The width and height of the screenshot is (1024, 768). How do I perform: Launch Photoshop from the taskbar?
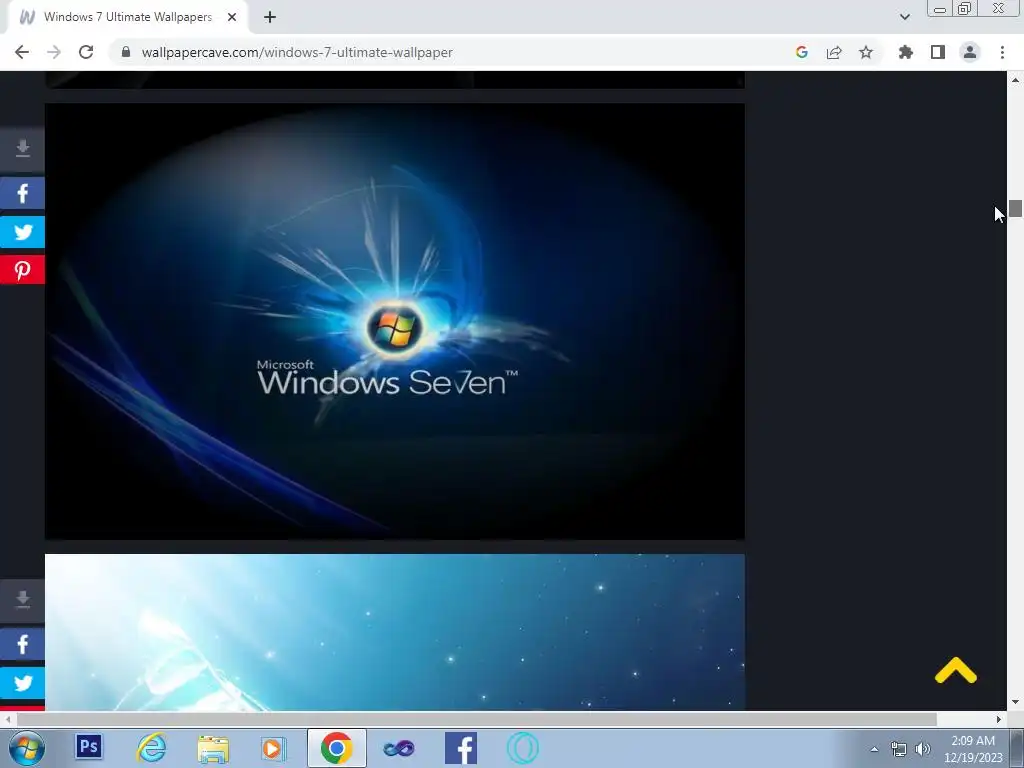point(89,746)
